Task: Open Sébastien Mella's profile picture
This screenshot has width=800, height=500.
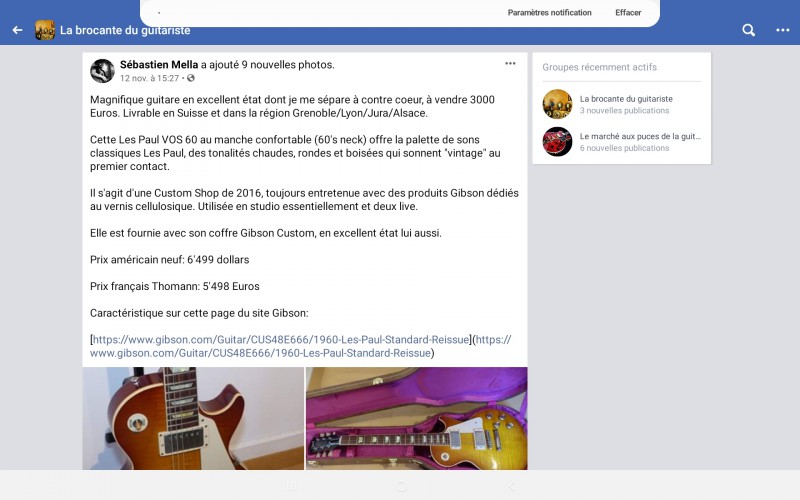Action: click(x=102, y=71)
